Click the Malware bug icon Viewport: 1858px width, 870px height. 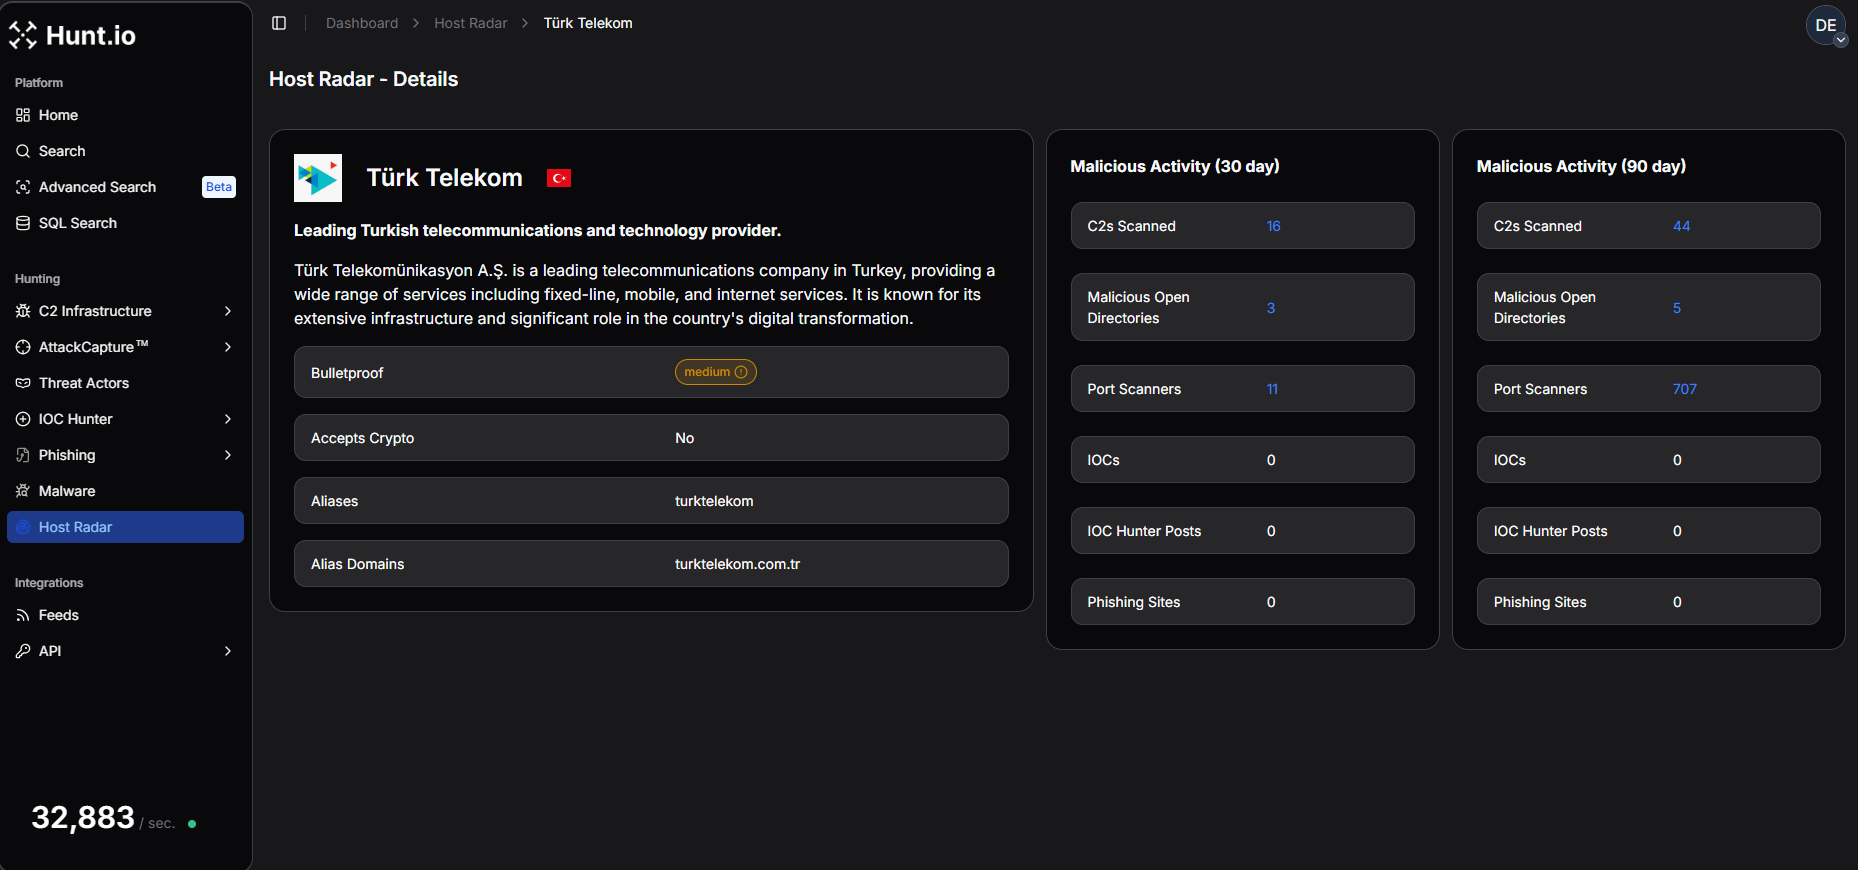click(x=23, y=491)
